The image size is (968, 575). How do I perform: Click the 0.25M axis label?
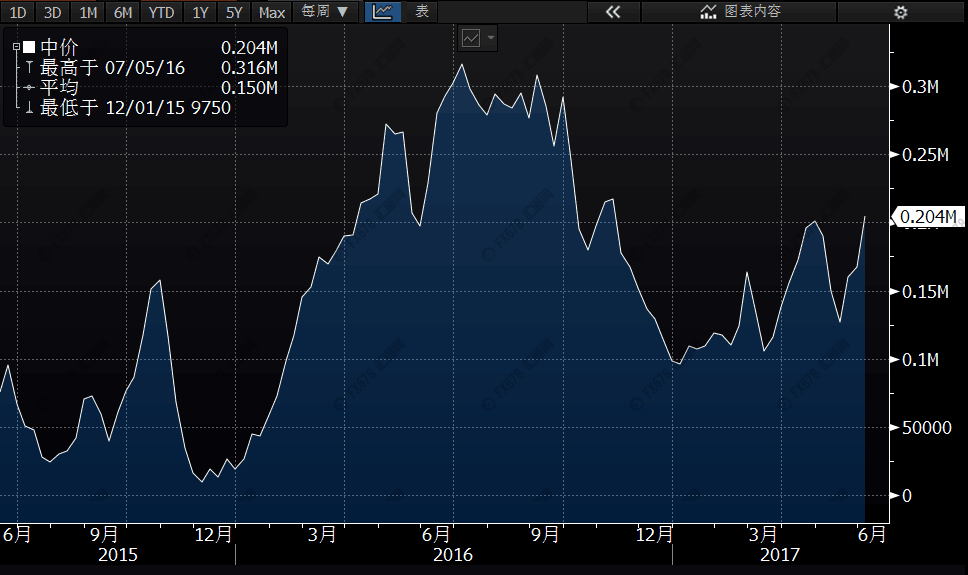925,155
